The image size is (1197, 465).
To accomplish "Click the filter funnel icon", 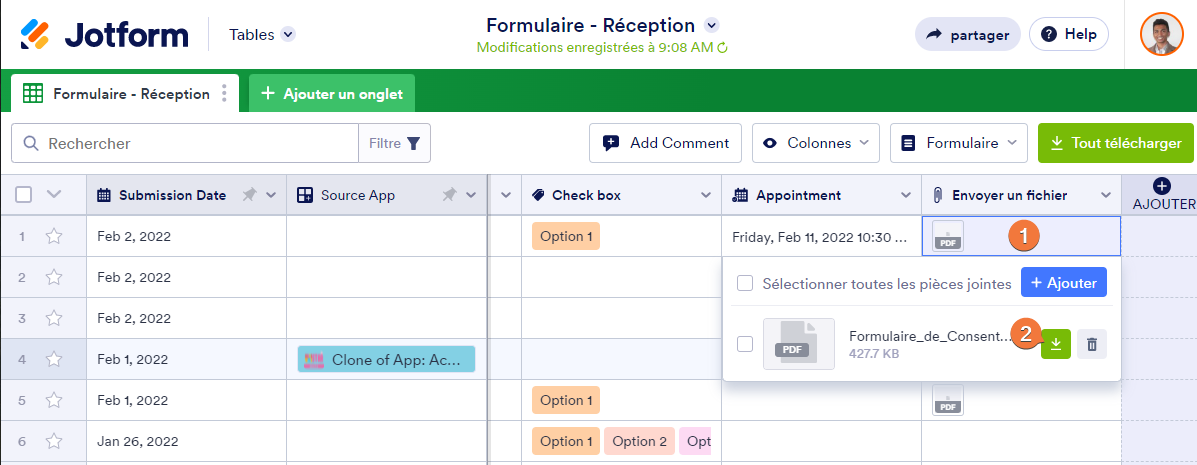I will point(413,143).
